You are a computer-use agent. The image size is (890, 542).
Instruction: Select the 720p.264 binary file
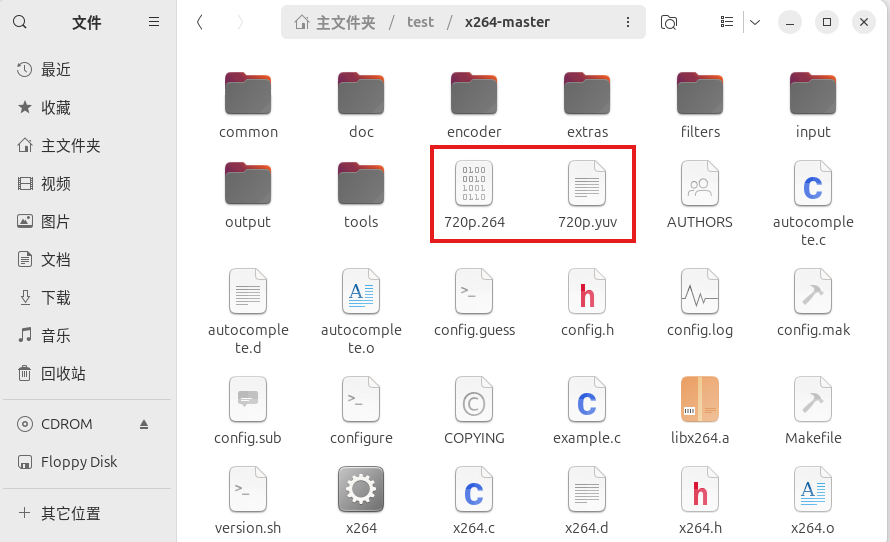click(474, 196)
